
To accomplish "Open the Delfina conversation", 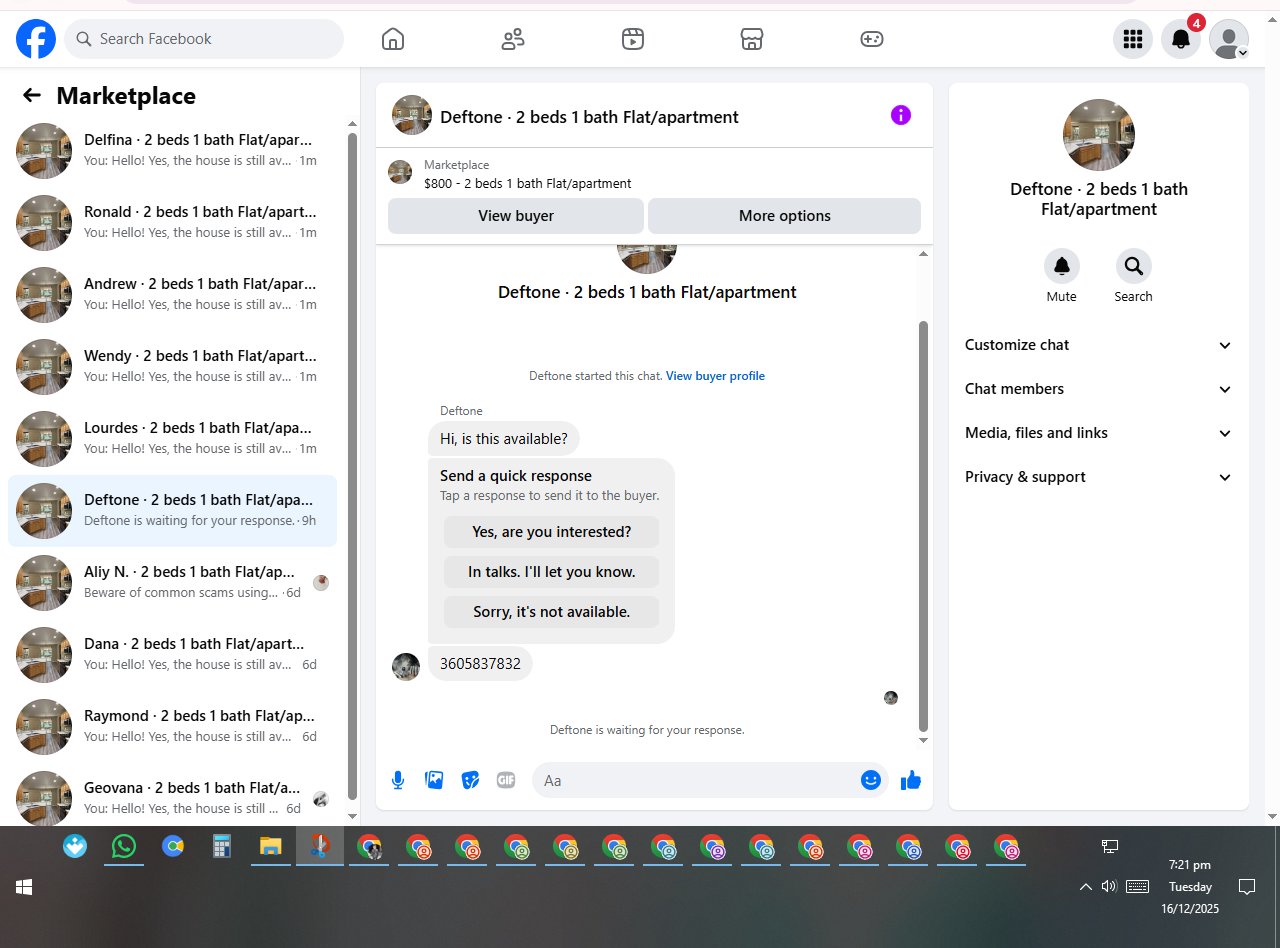I will tap(172, 151).
